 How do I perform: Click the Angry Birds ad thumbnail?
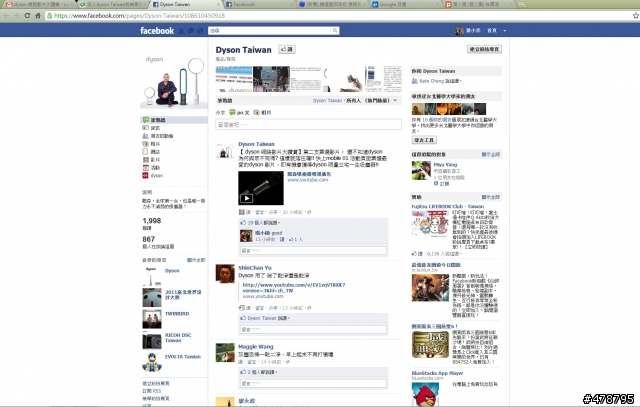425,394
